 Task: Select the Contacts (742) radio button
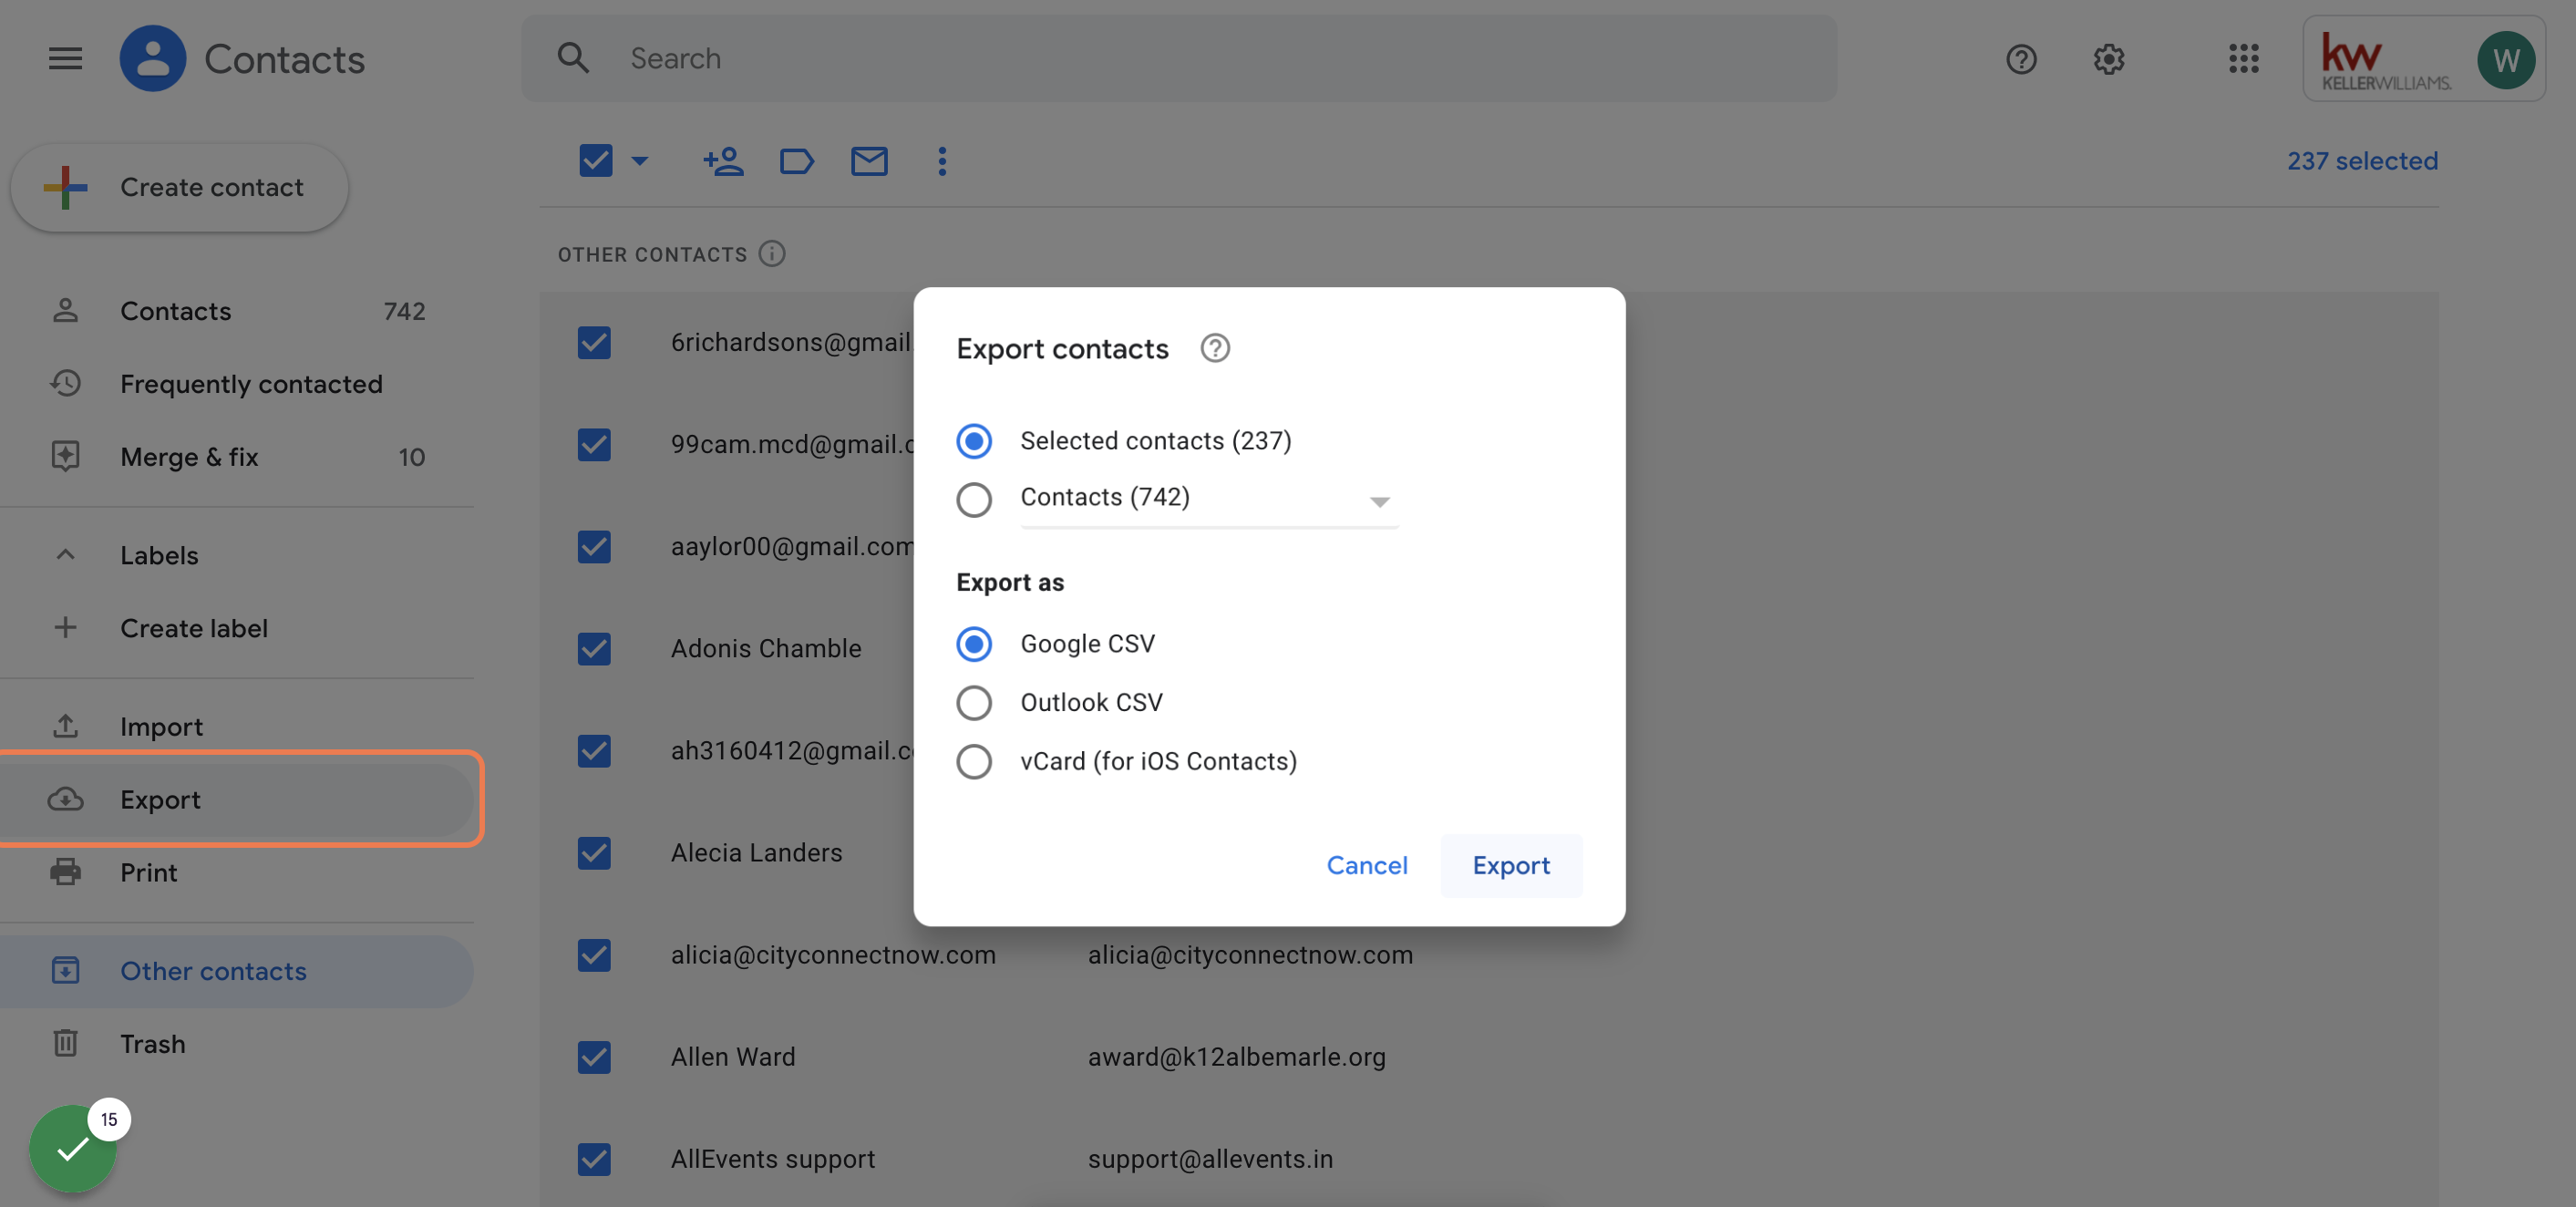pyautogui.click(x=973, y=499)
